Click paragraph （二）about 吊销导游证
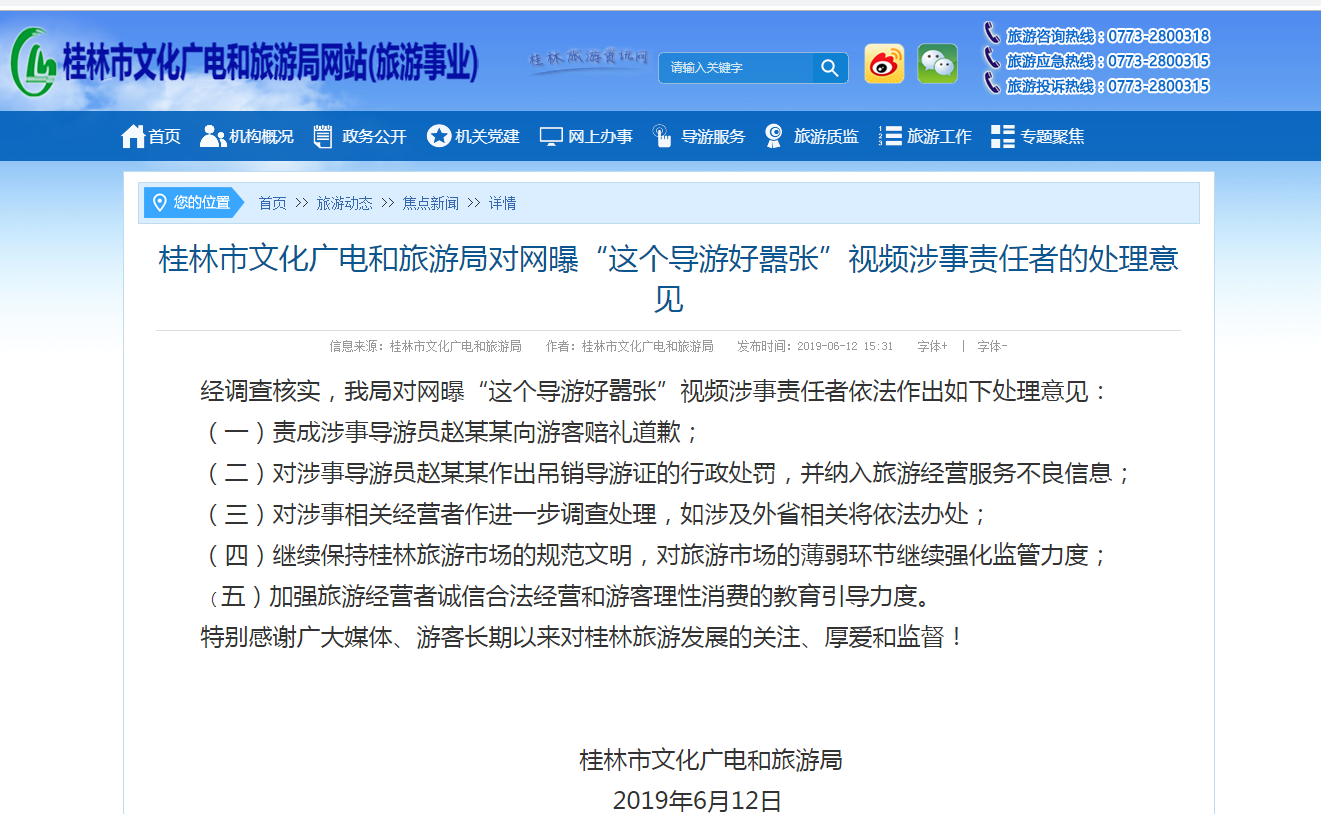The image size is (1321, 814). coord(667,473)
